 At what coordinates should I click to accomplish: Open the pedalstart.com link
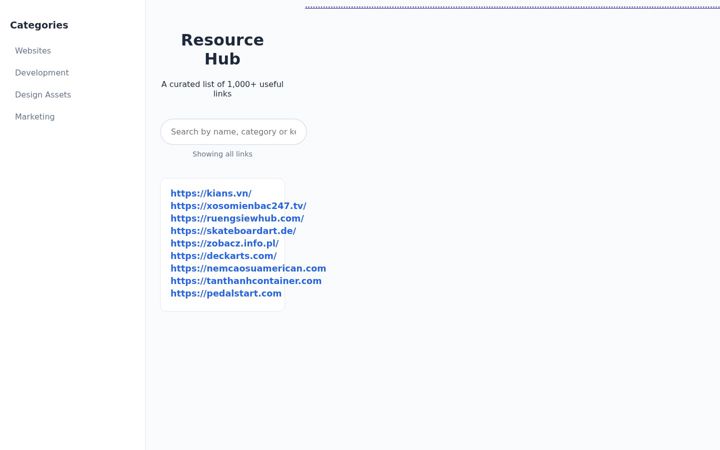pyautogui.click(x=226, y=293)
